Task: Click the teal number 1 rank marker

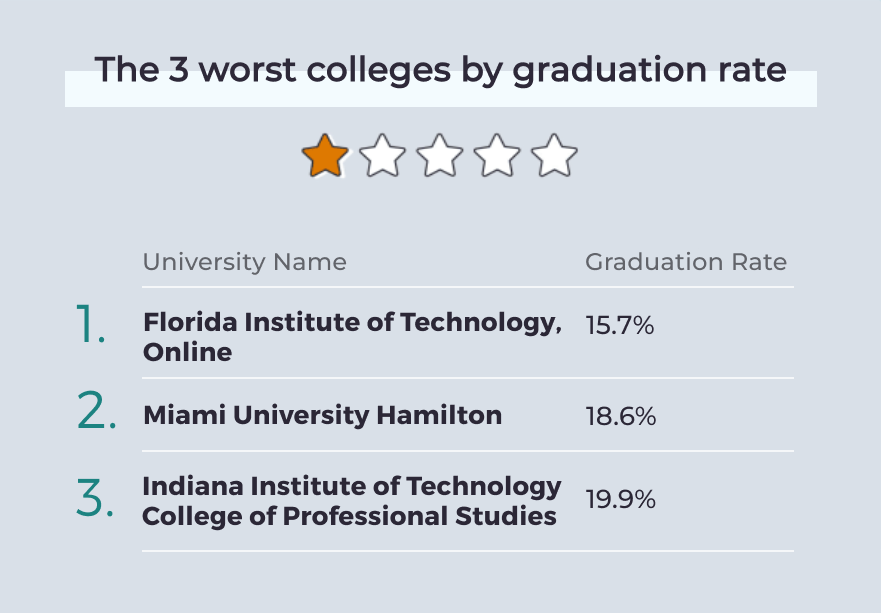Action: click(x=90, y=324)
